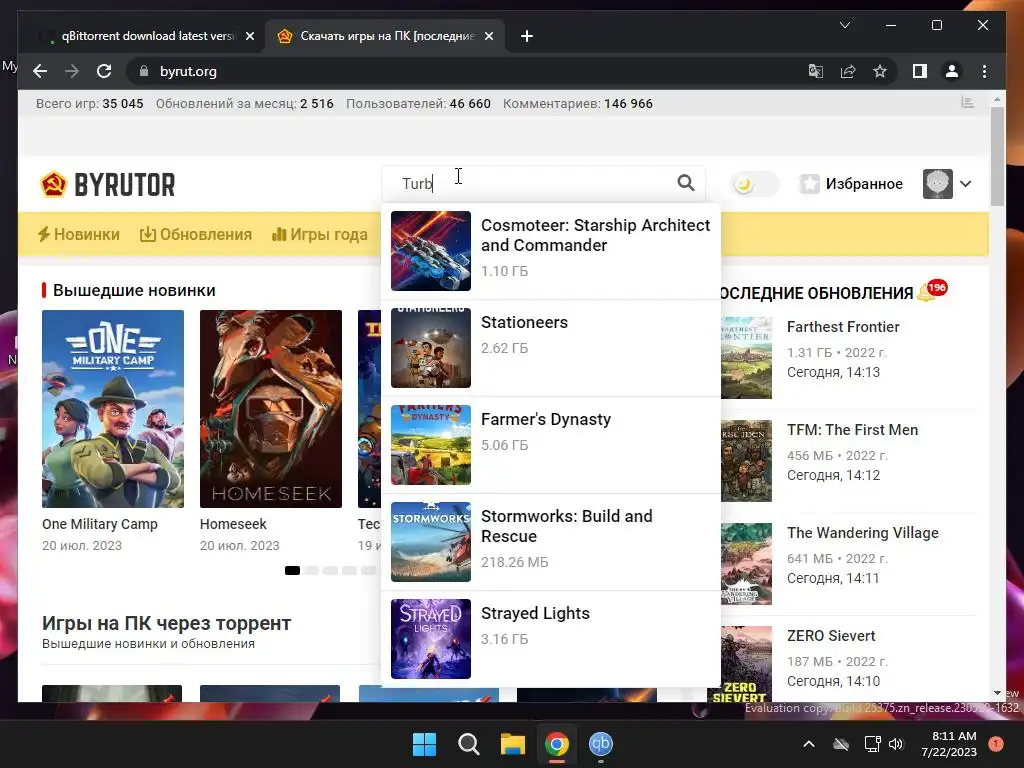Open Farthest Frontier update entry
The image size is (1024, 768).
click(849, 358)
